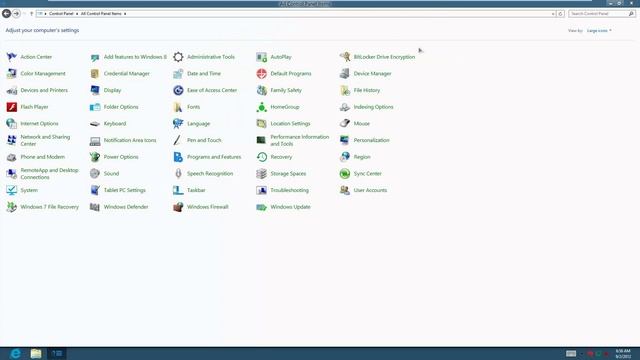The height and width of the screenshot is (360, 640).
Task: Click the Notification Area Icons link
Action: tap(130, 140)
